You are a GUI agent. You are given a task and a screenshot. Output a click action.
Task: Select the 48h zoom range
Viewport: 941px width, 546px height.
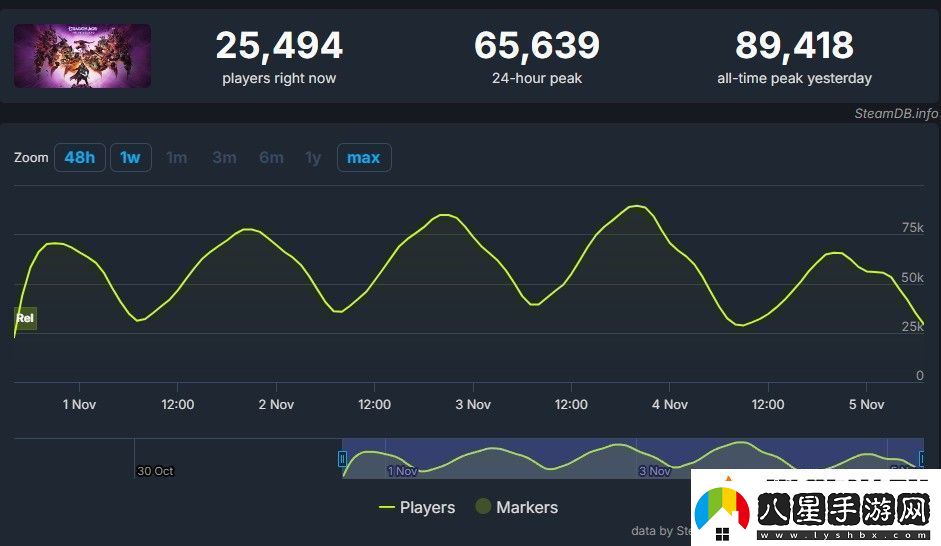coord(79,158)
